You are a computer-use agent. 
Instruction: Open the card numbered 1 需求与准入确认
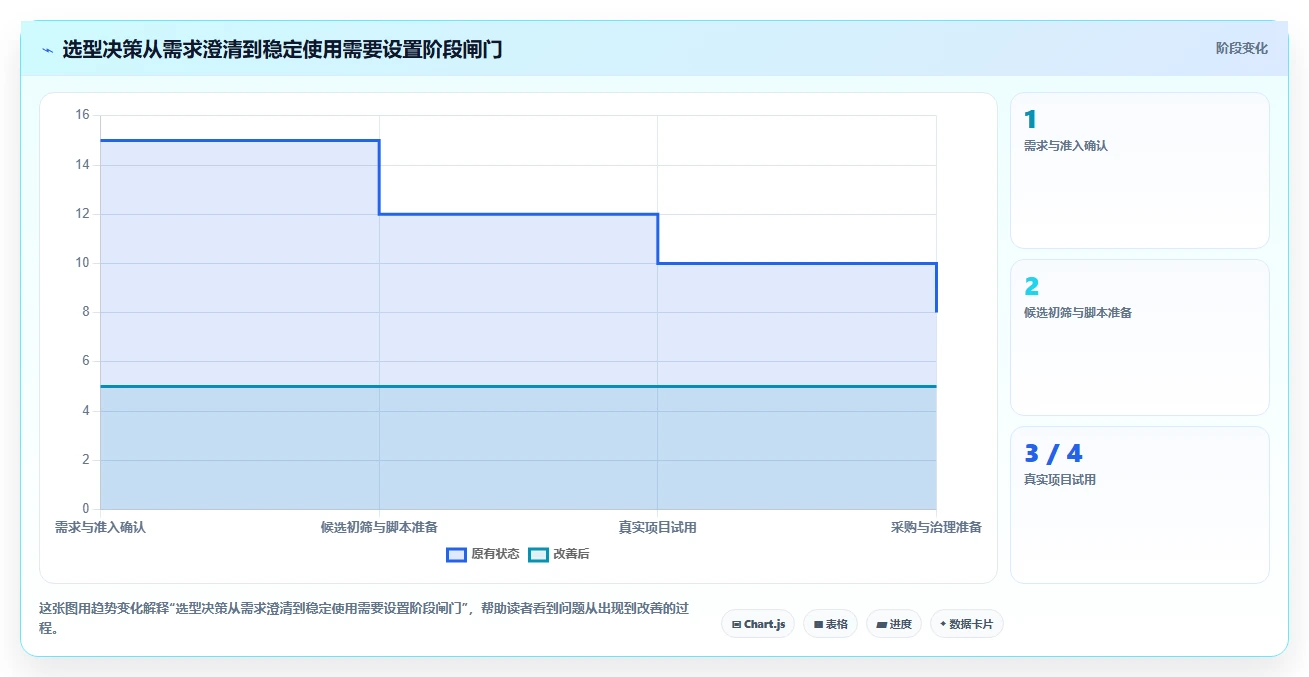point(1139,170)
